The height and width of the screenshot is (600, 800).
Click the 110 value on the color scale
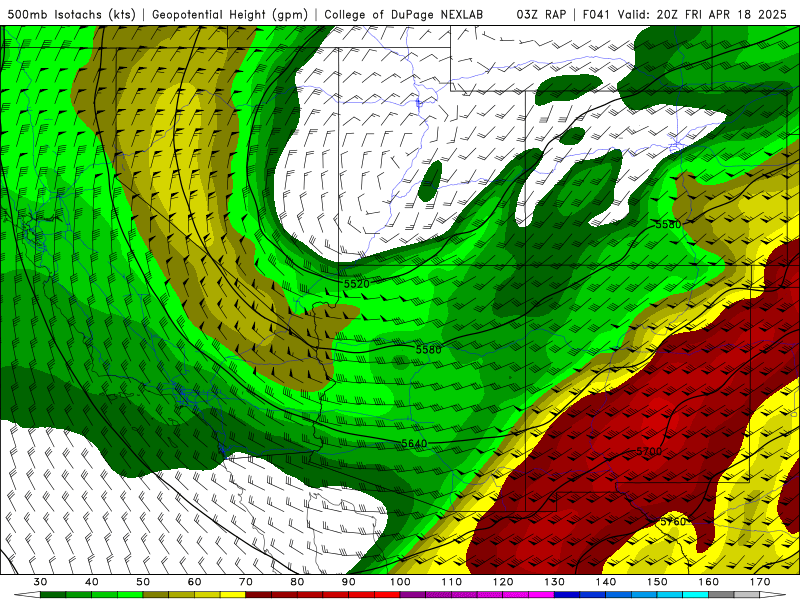pos(452,582)
